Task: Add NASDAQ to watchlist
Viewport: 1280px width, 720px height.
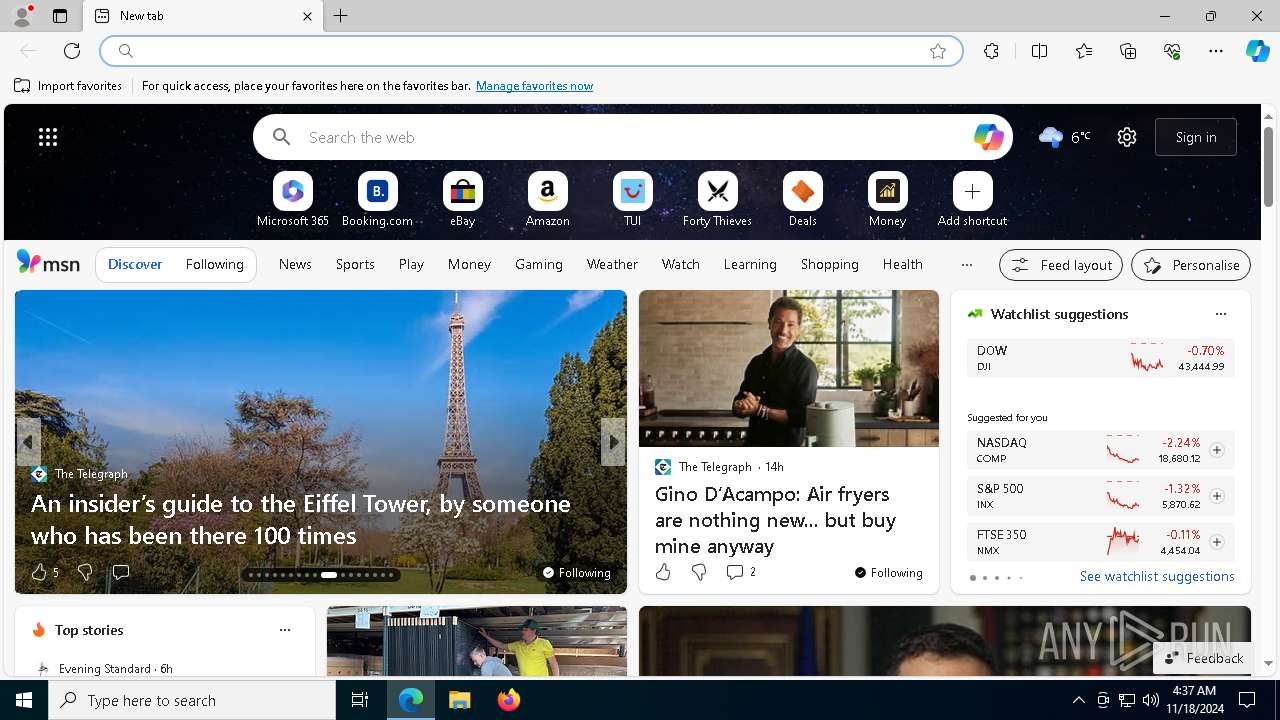Action: (1216, 450)
